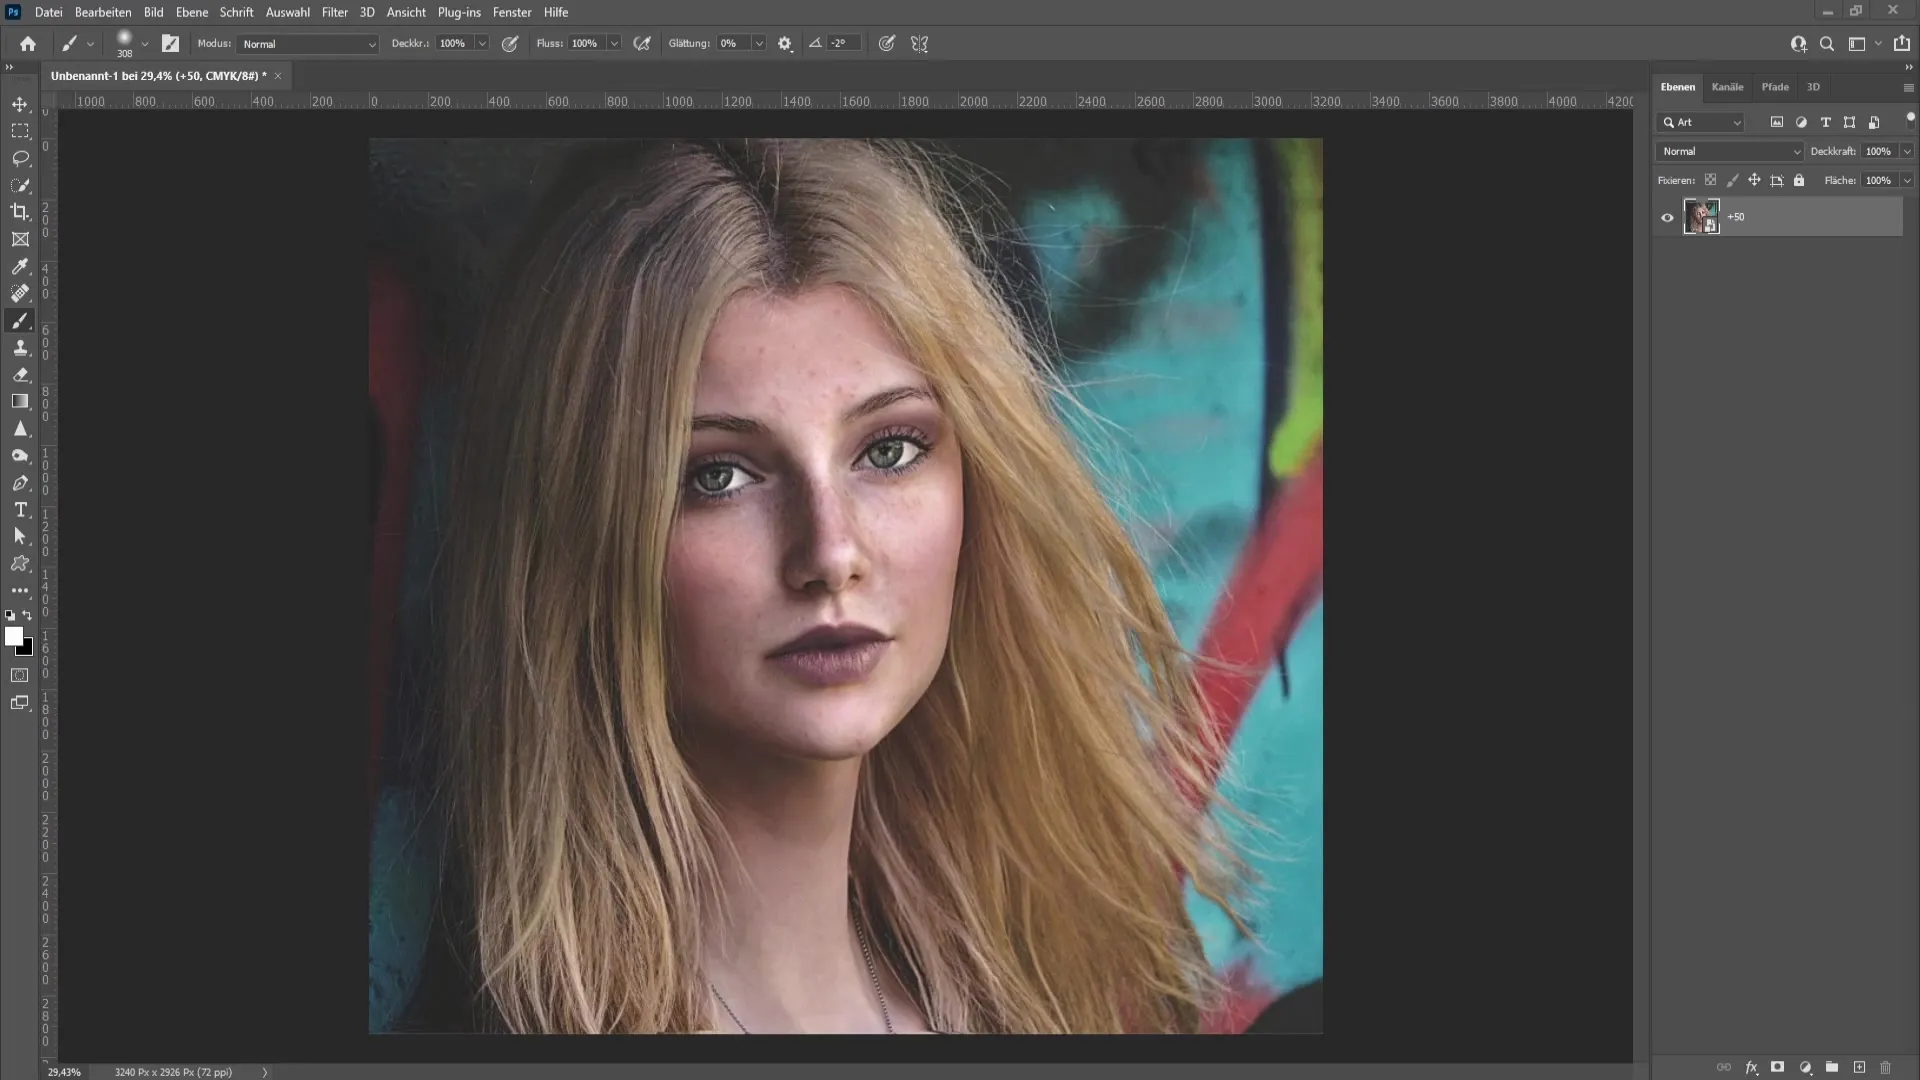The height and width of the screenshot is (1080, 1920).
Task: Open Ebene menu in menu bar
Action: click(x=190, y=12)
